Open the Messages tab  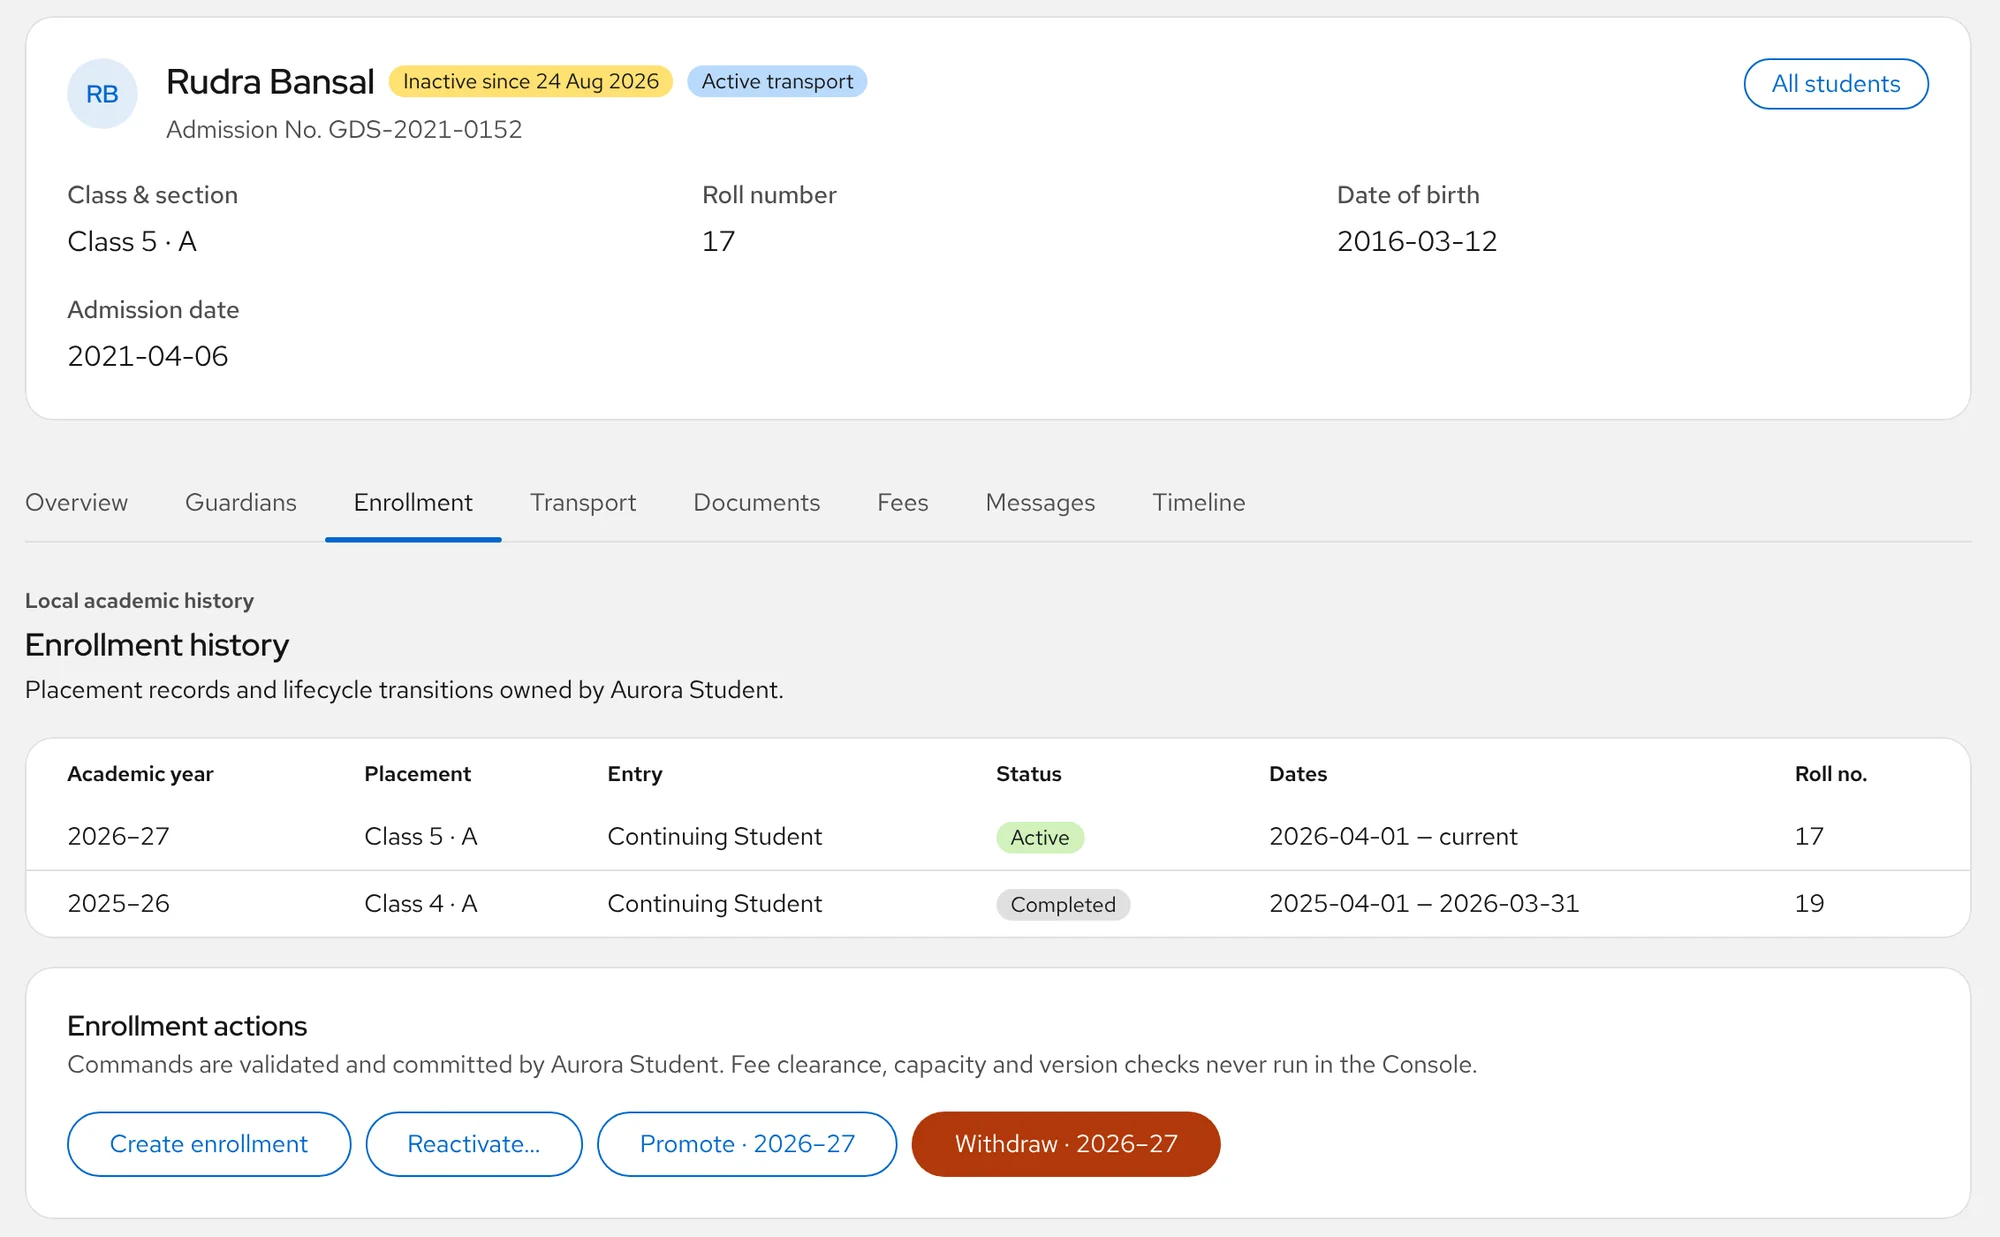point(1040,502)
